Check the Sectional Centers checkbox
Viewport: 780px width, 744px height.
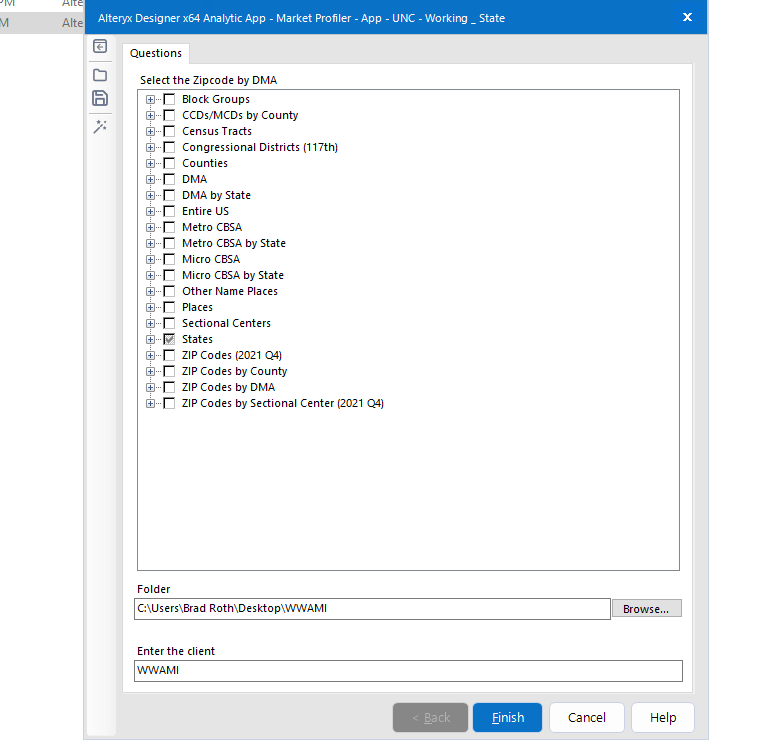point(169,323)
